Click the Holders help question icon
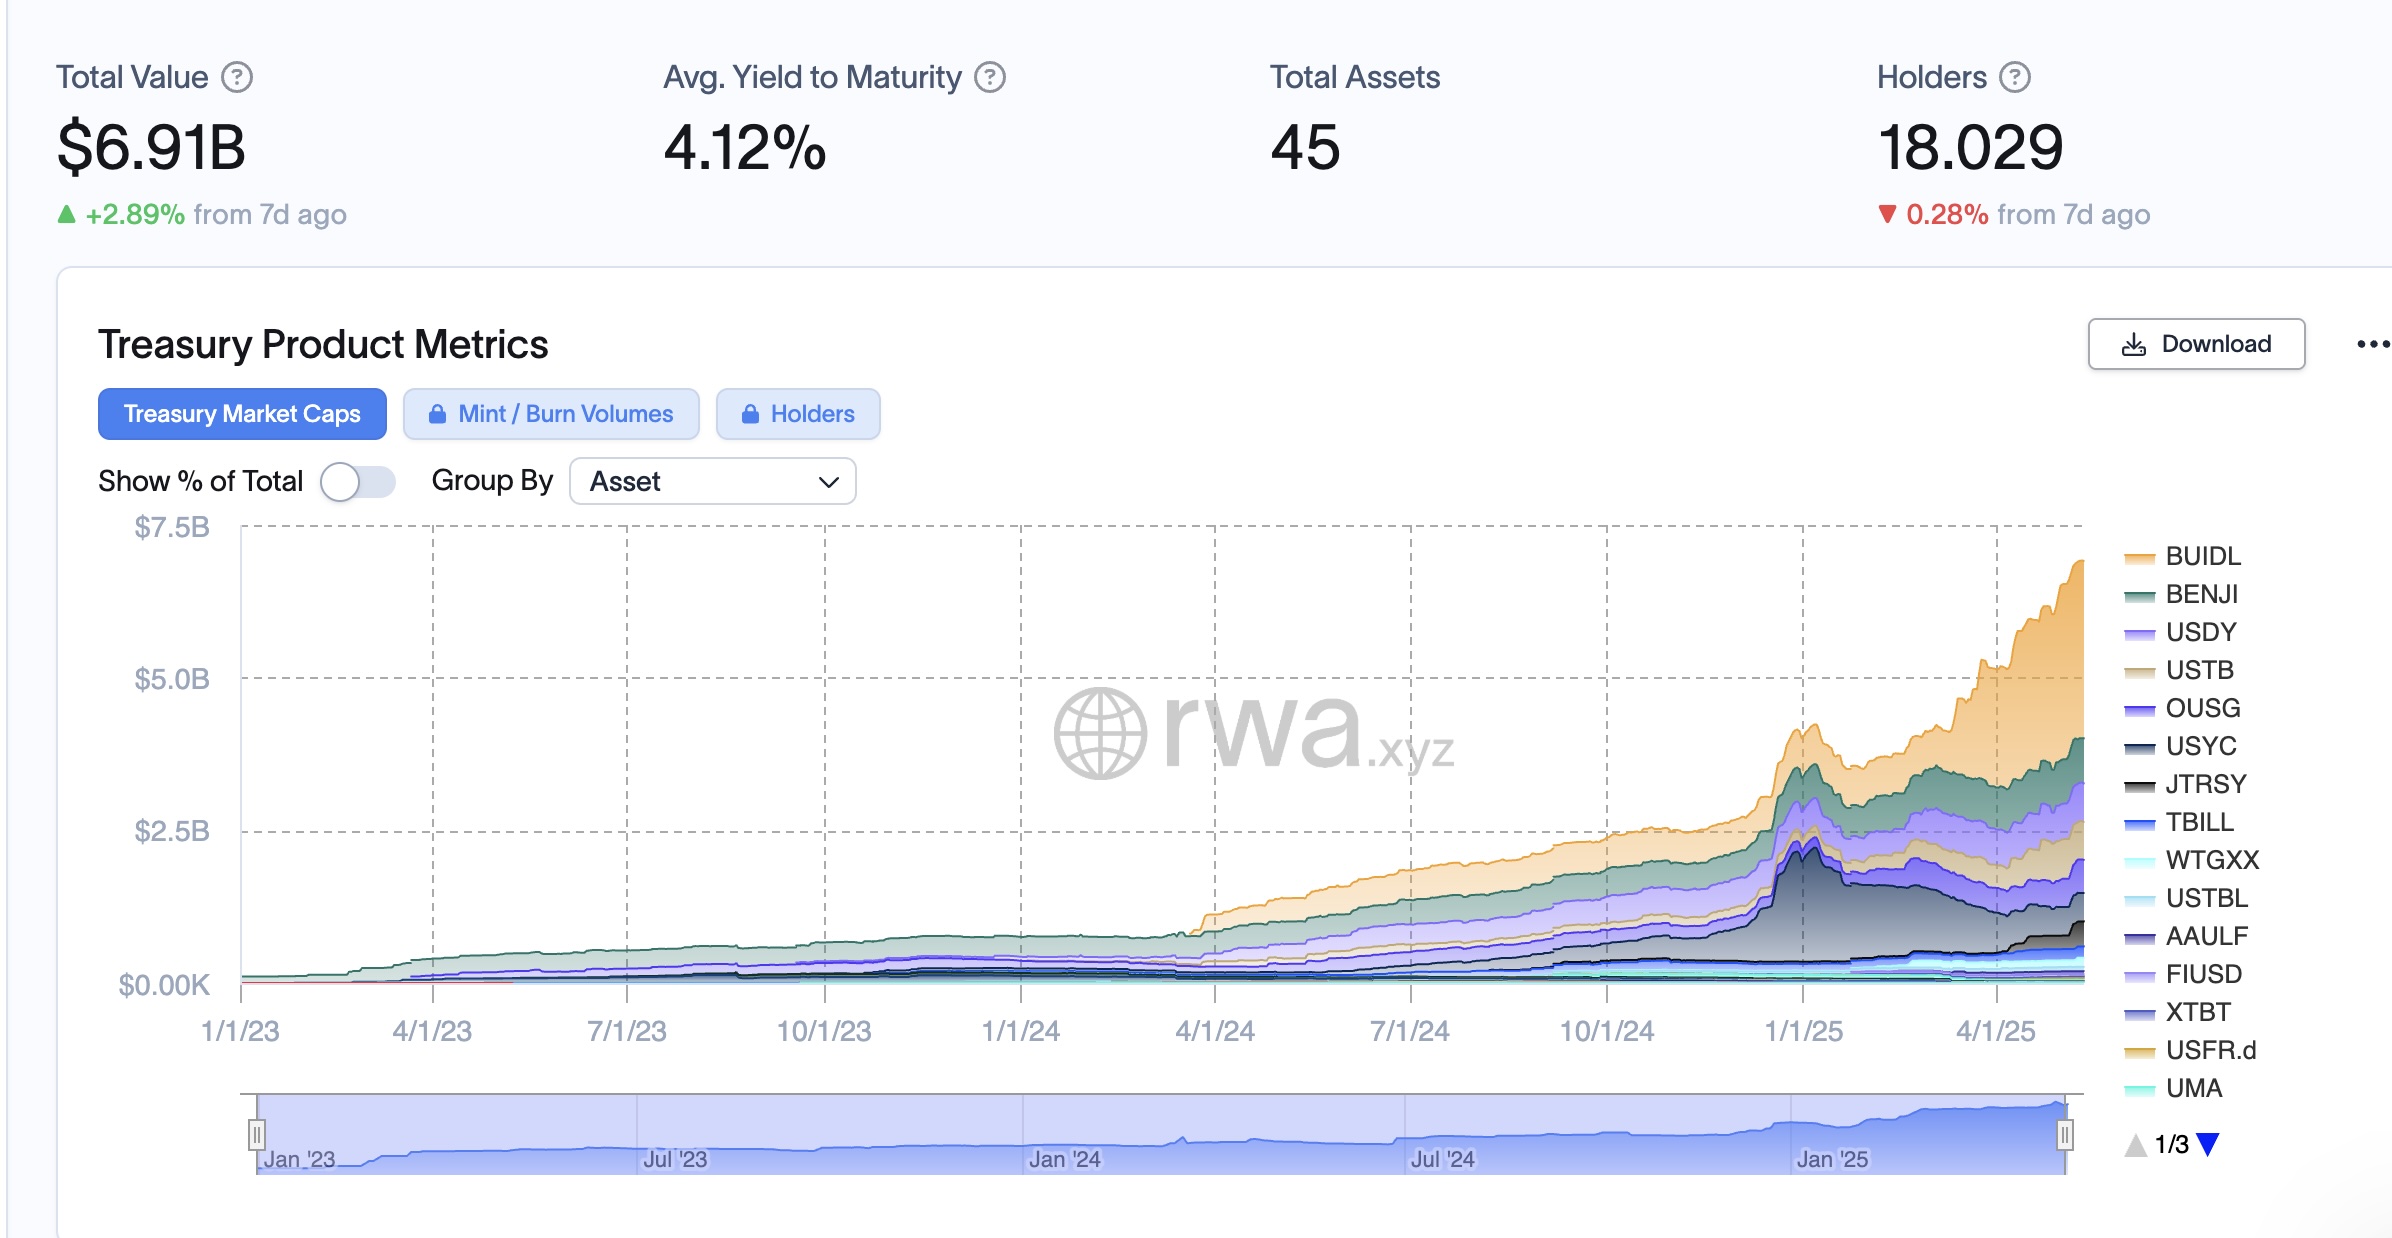This screenshot has height=1238, width=2392. [2015, 77]
